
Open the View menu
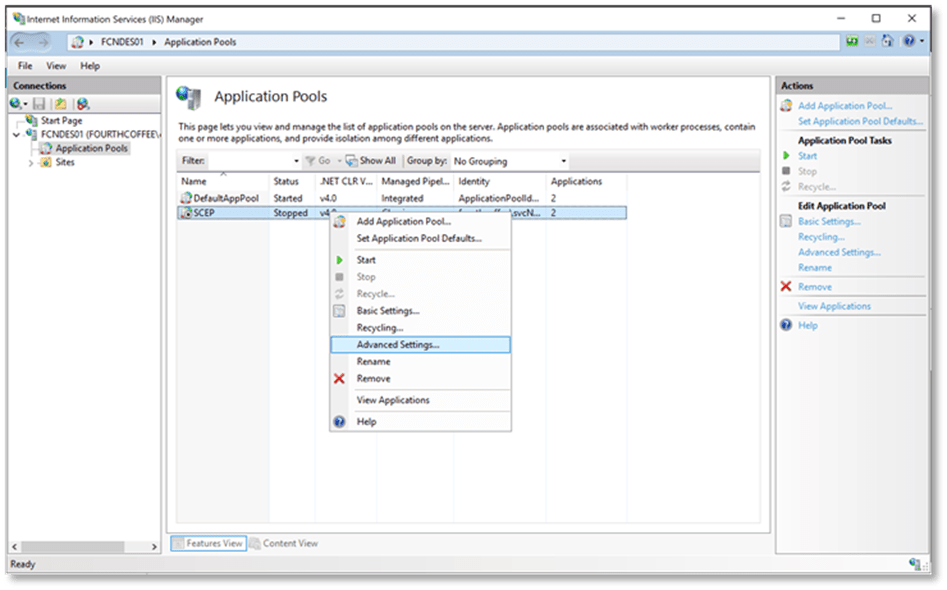point(56,66)
